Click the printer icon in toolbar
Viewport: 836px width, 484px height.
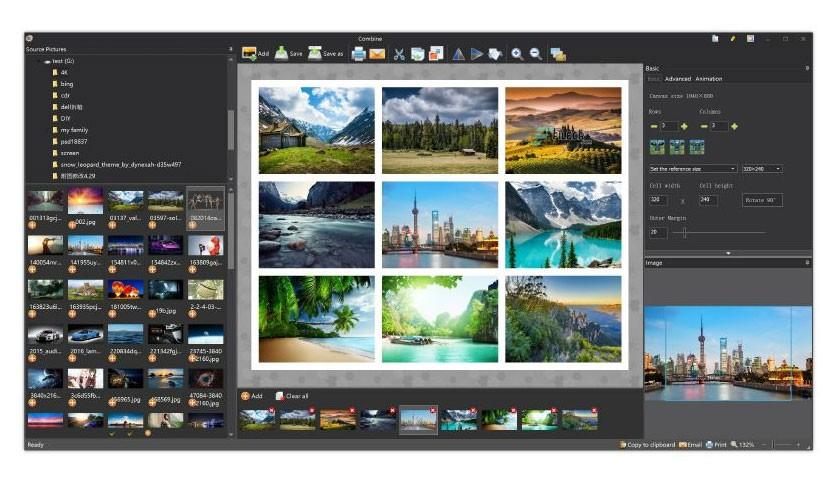358,54
